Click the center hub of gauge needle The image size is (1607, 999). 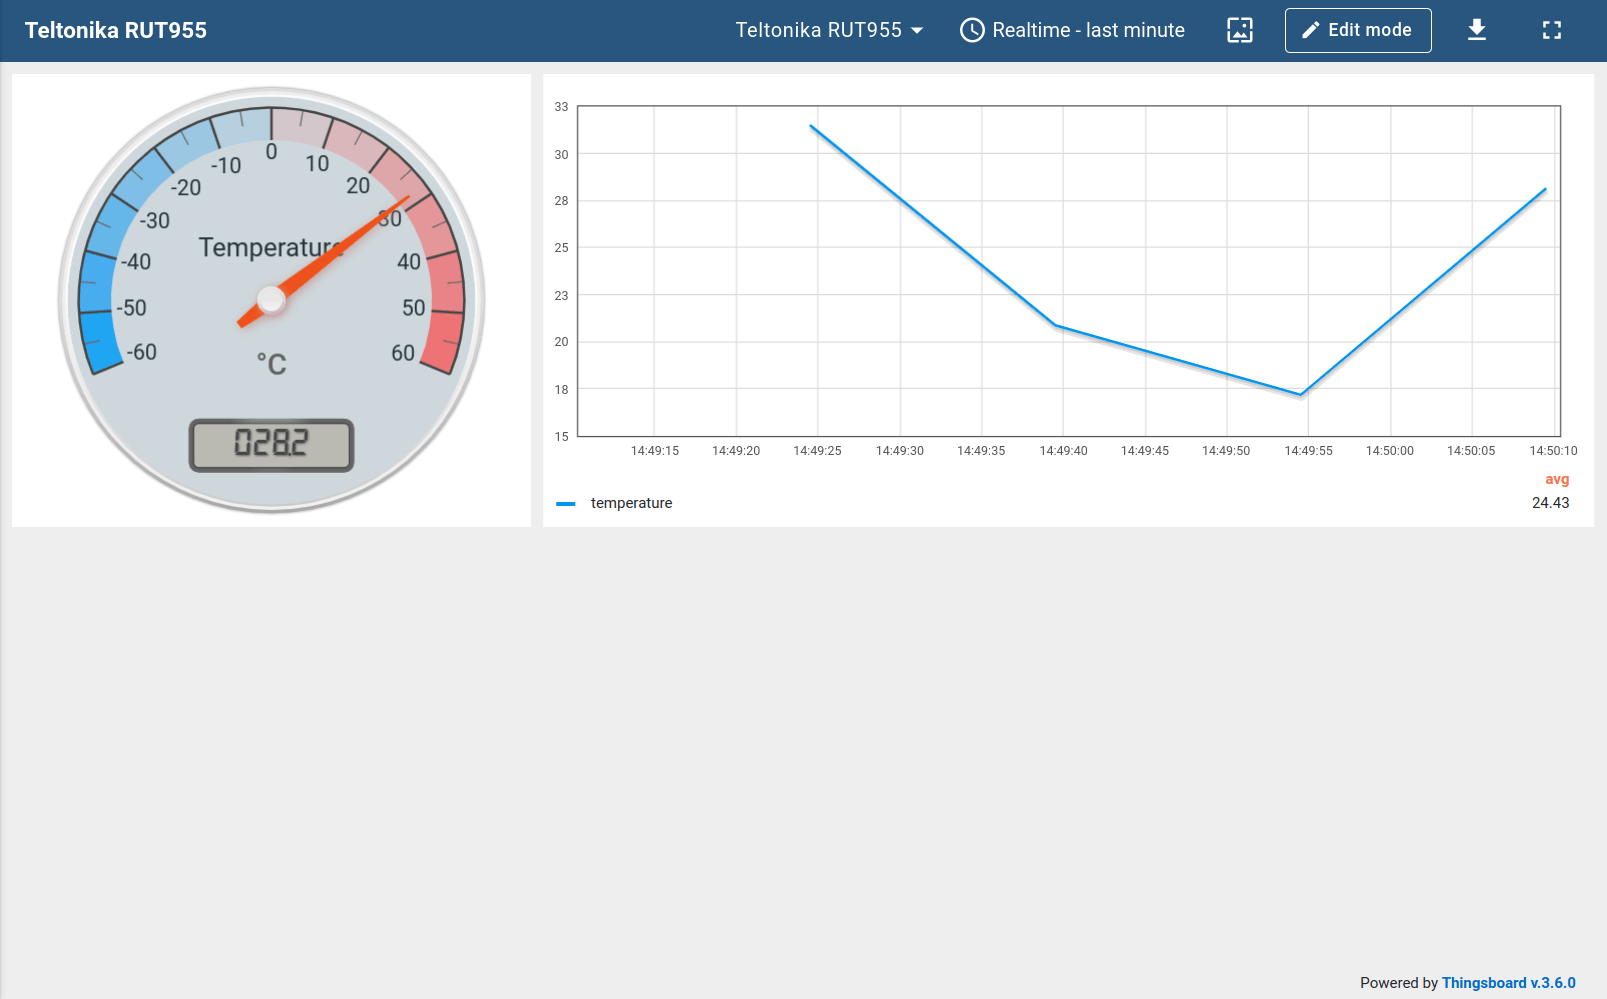[271, 299]
